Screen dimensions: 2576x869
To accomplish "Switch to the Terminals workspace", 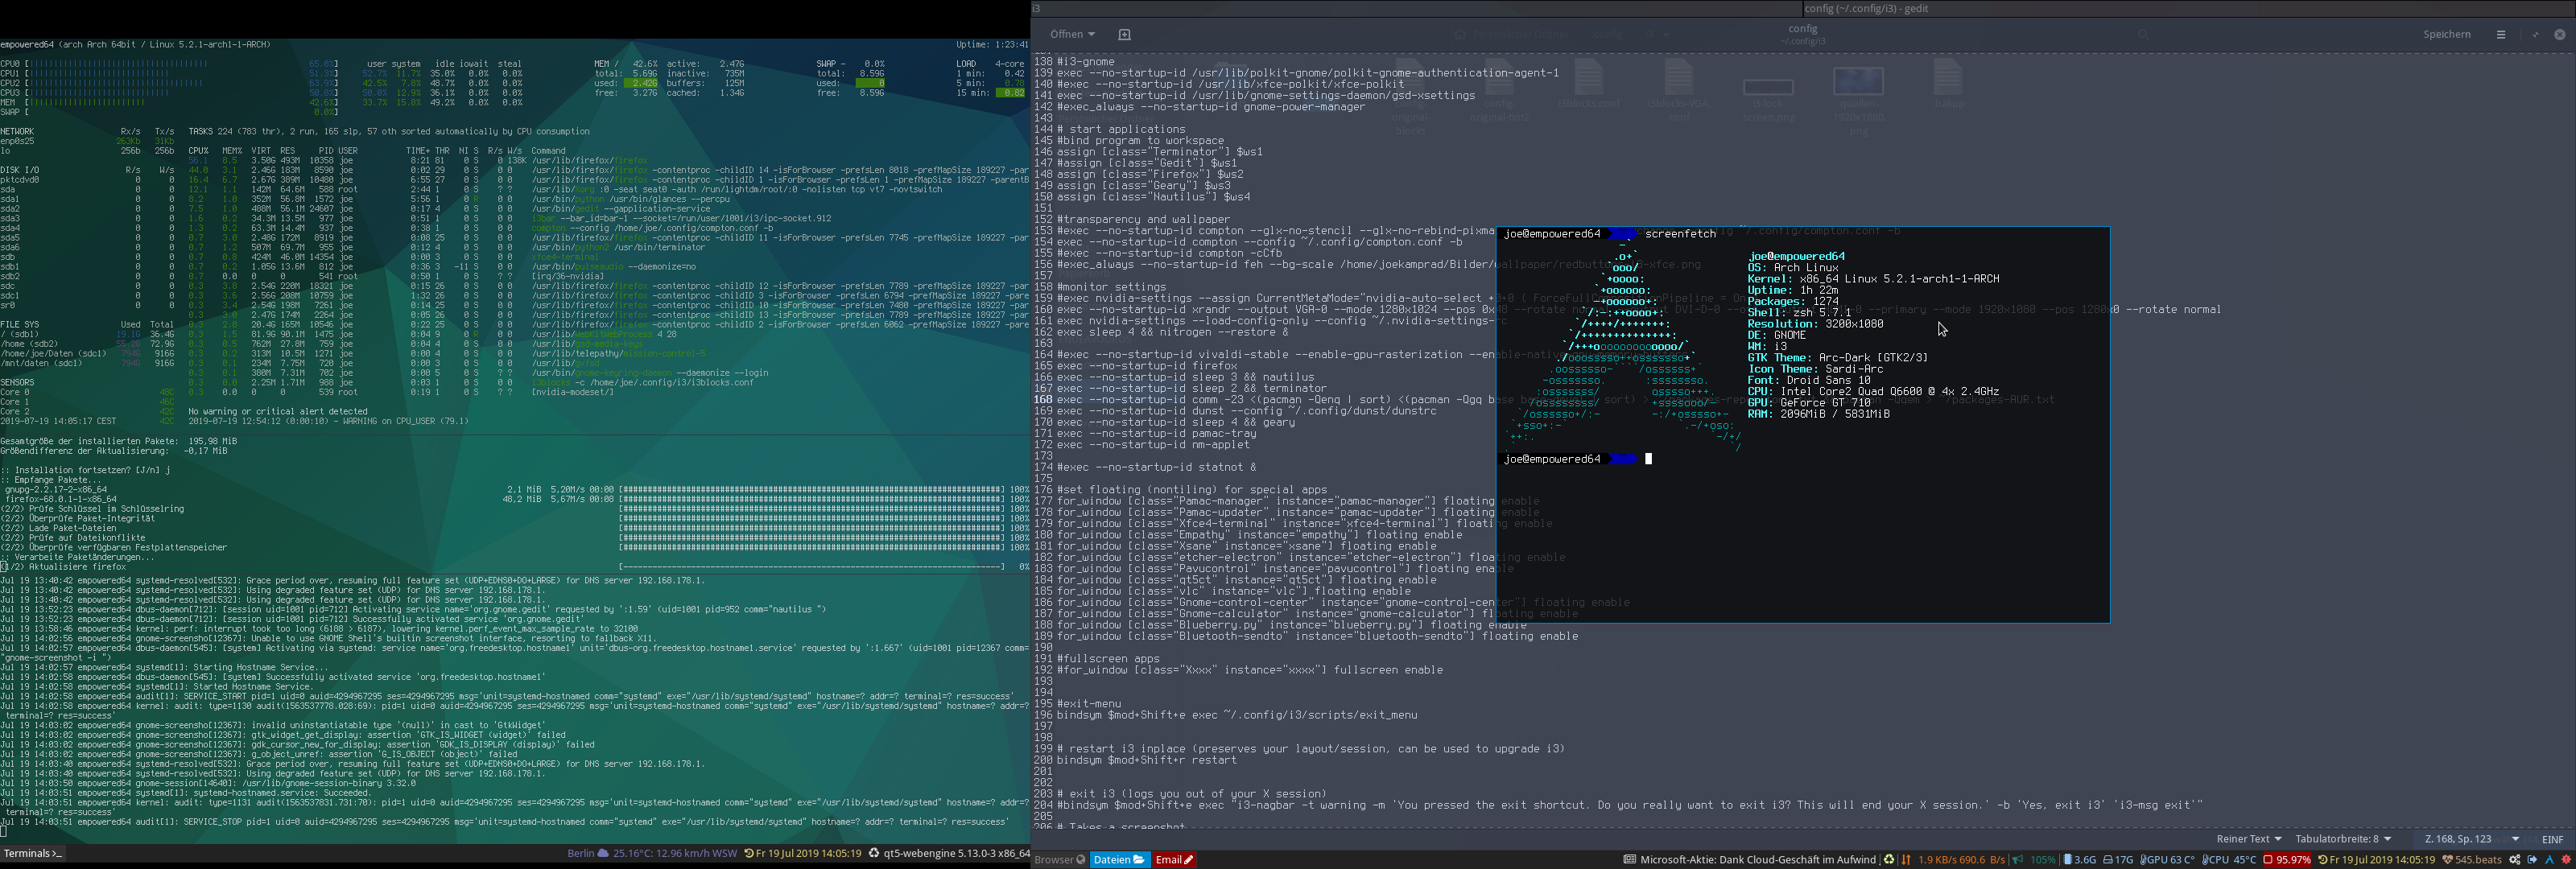I will pyautogui.click(x=33, y=853).
